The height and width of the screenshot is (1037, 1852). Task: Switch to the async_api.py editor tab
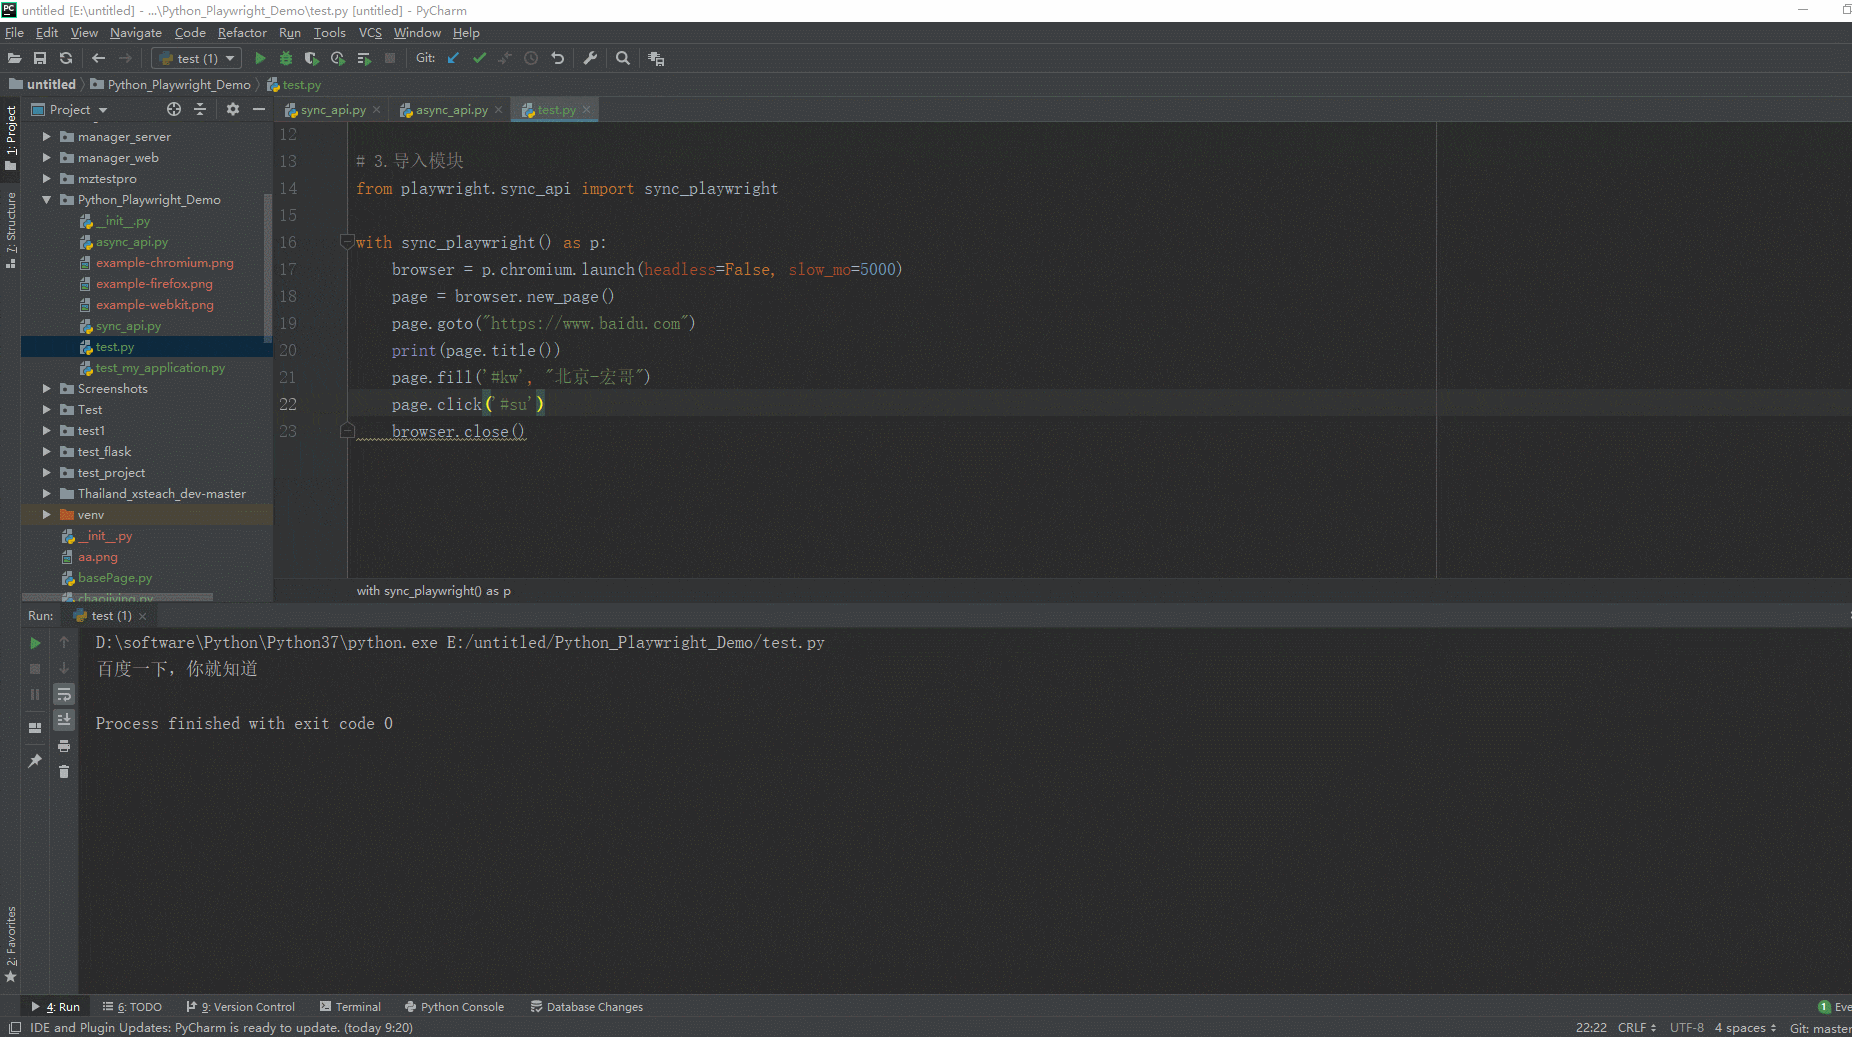click(x=451, y=110)
